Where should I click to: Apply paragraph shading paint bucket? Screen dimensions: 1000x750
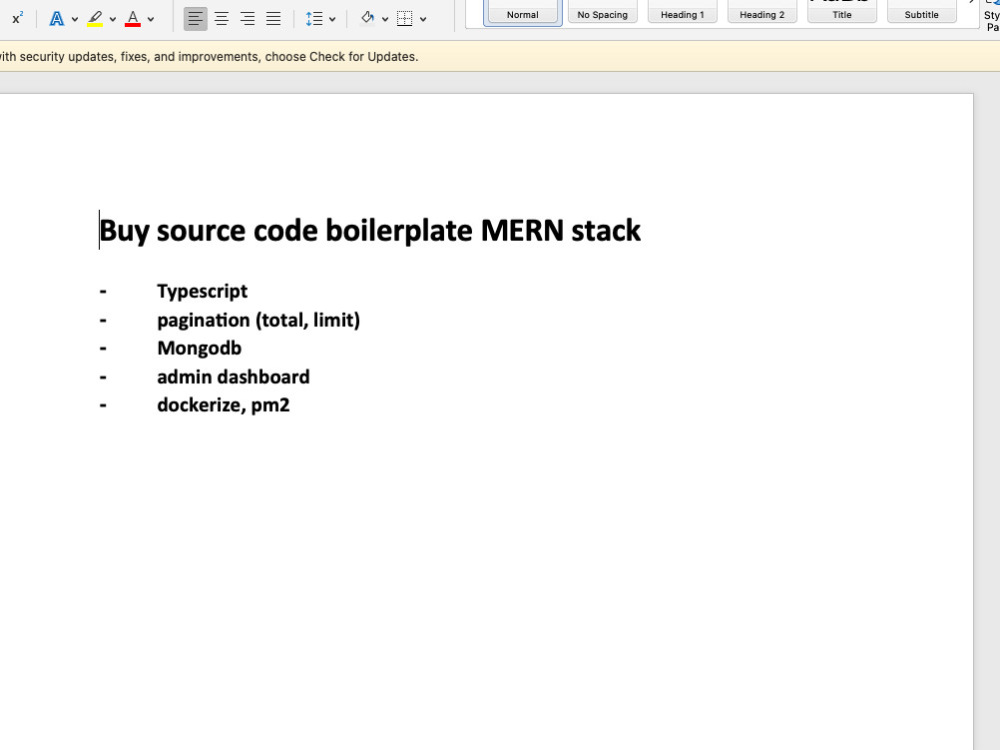click(x=367, y=18)
